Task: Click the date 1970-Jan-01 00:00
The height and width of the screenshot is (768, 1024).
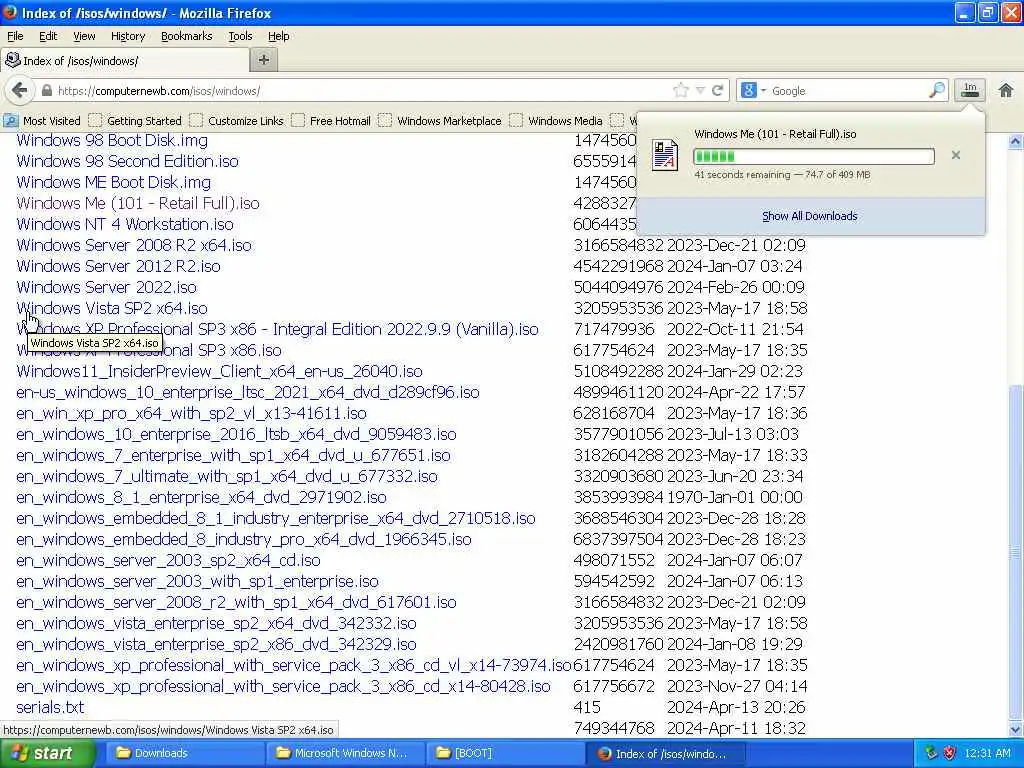Action: coord(735,497)
